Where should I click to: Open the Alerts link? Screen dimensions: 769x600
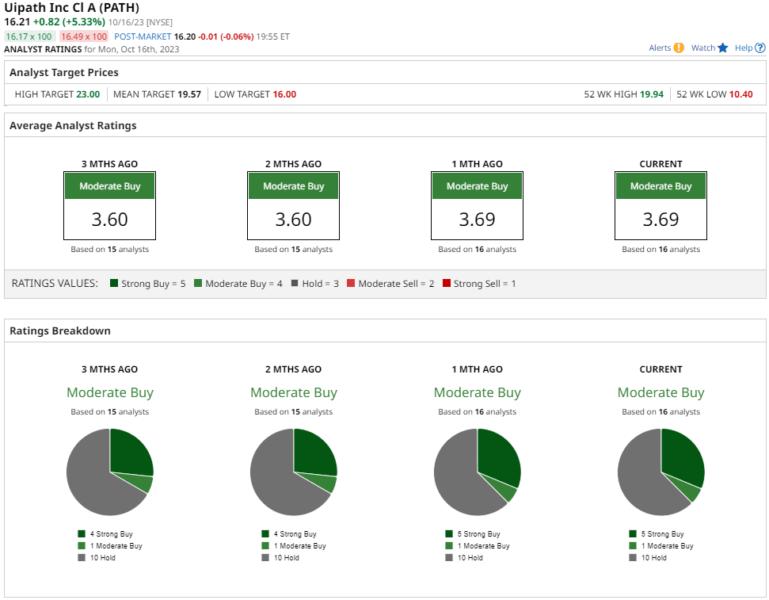(x=660, y=48)
